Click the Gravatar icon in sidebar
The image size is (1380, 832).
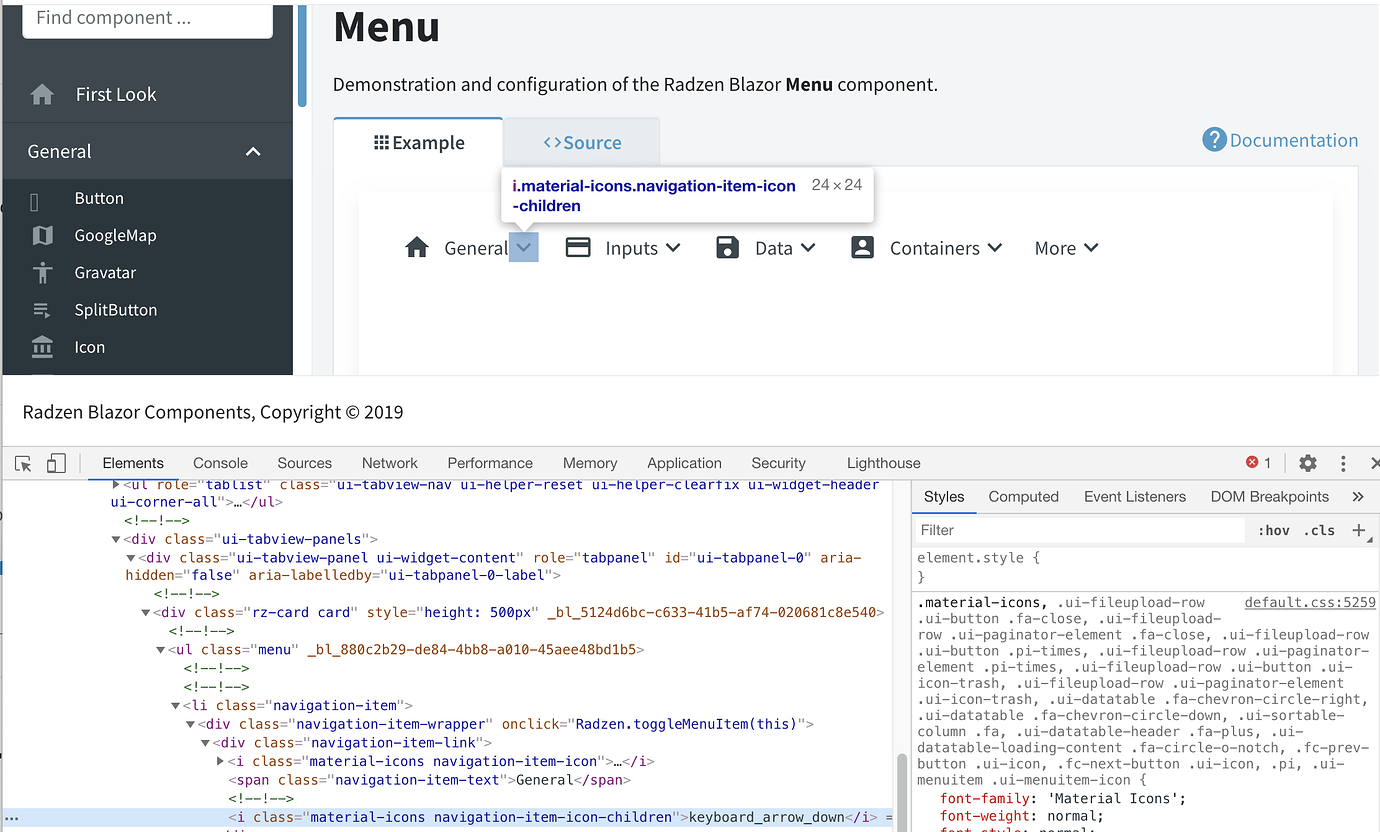[x=41, y=272]
